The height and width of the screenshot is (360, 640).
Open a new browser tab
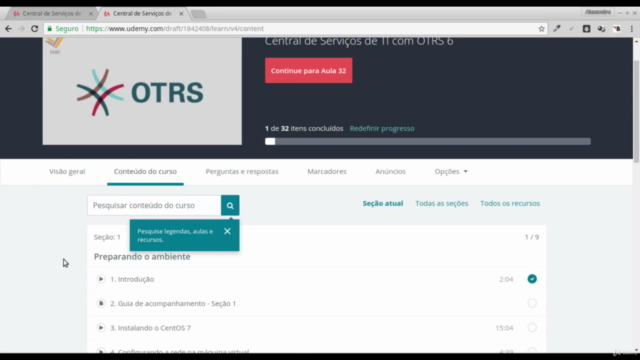(x=198, y=14)
